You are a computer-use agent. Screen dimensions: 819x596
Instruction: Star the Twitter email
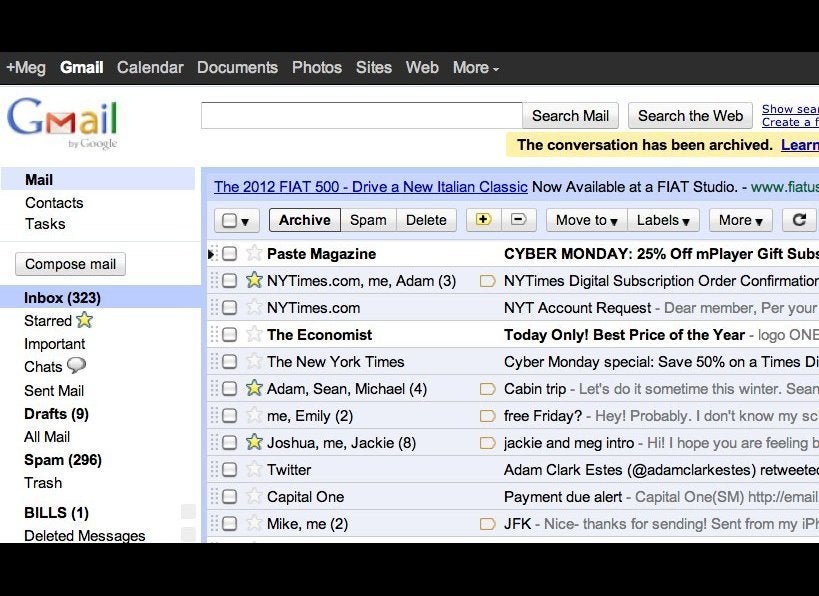point(254,469)
